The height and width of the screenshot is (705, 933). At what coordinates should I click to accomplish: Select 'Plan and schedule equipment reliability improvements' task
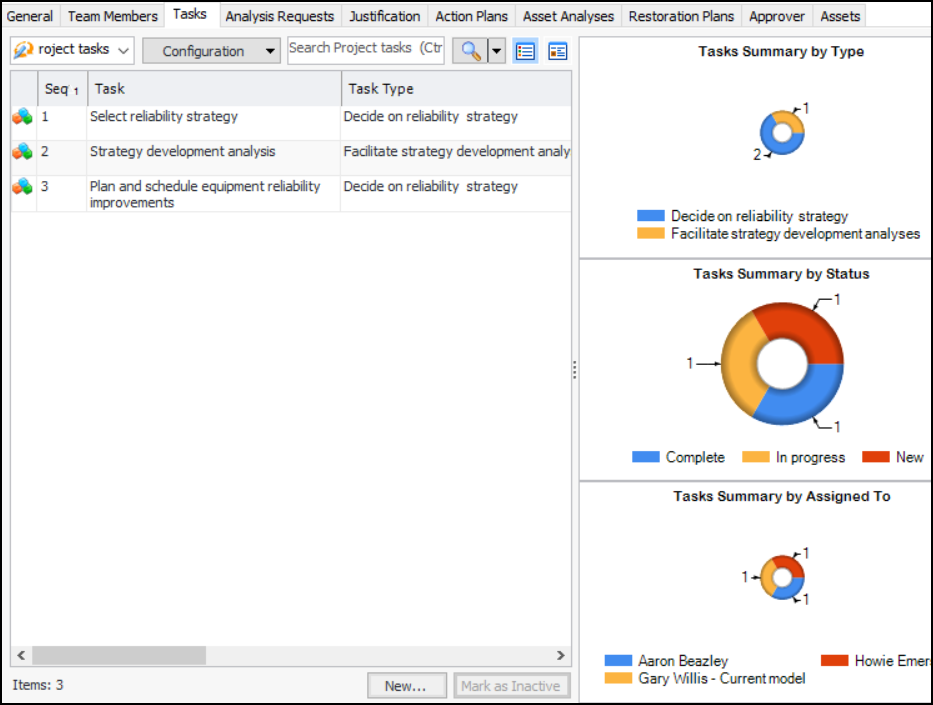[205, 194]
